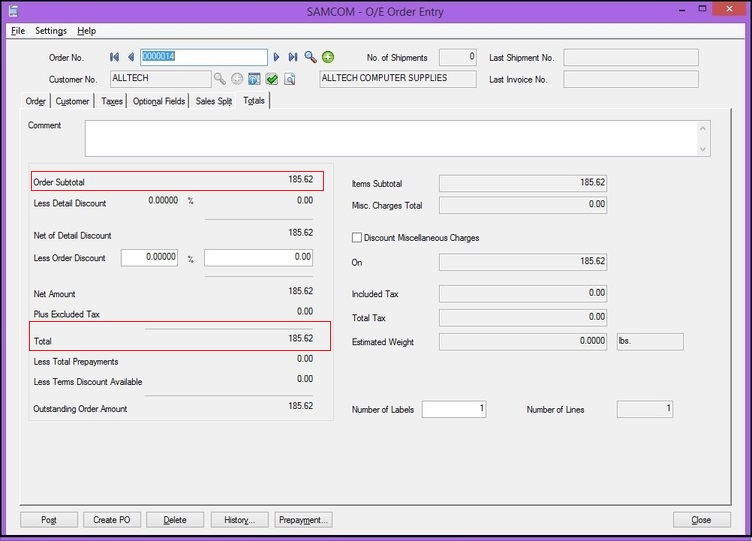Image resolution: width=752 pixels, height=541 pixels.
Task: Go to the previous order record
Action: [x=130, y=57]
